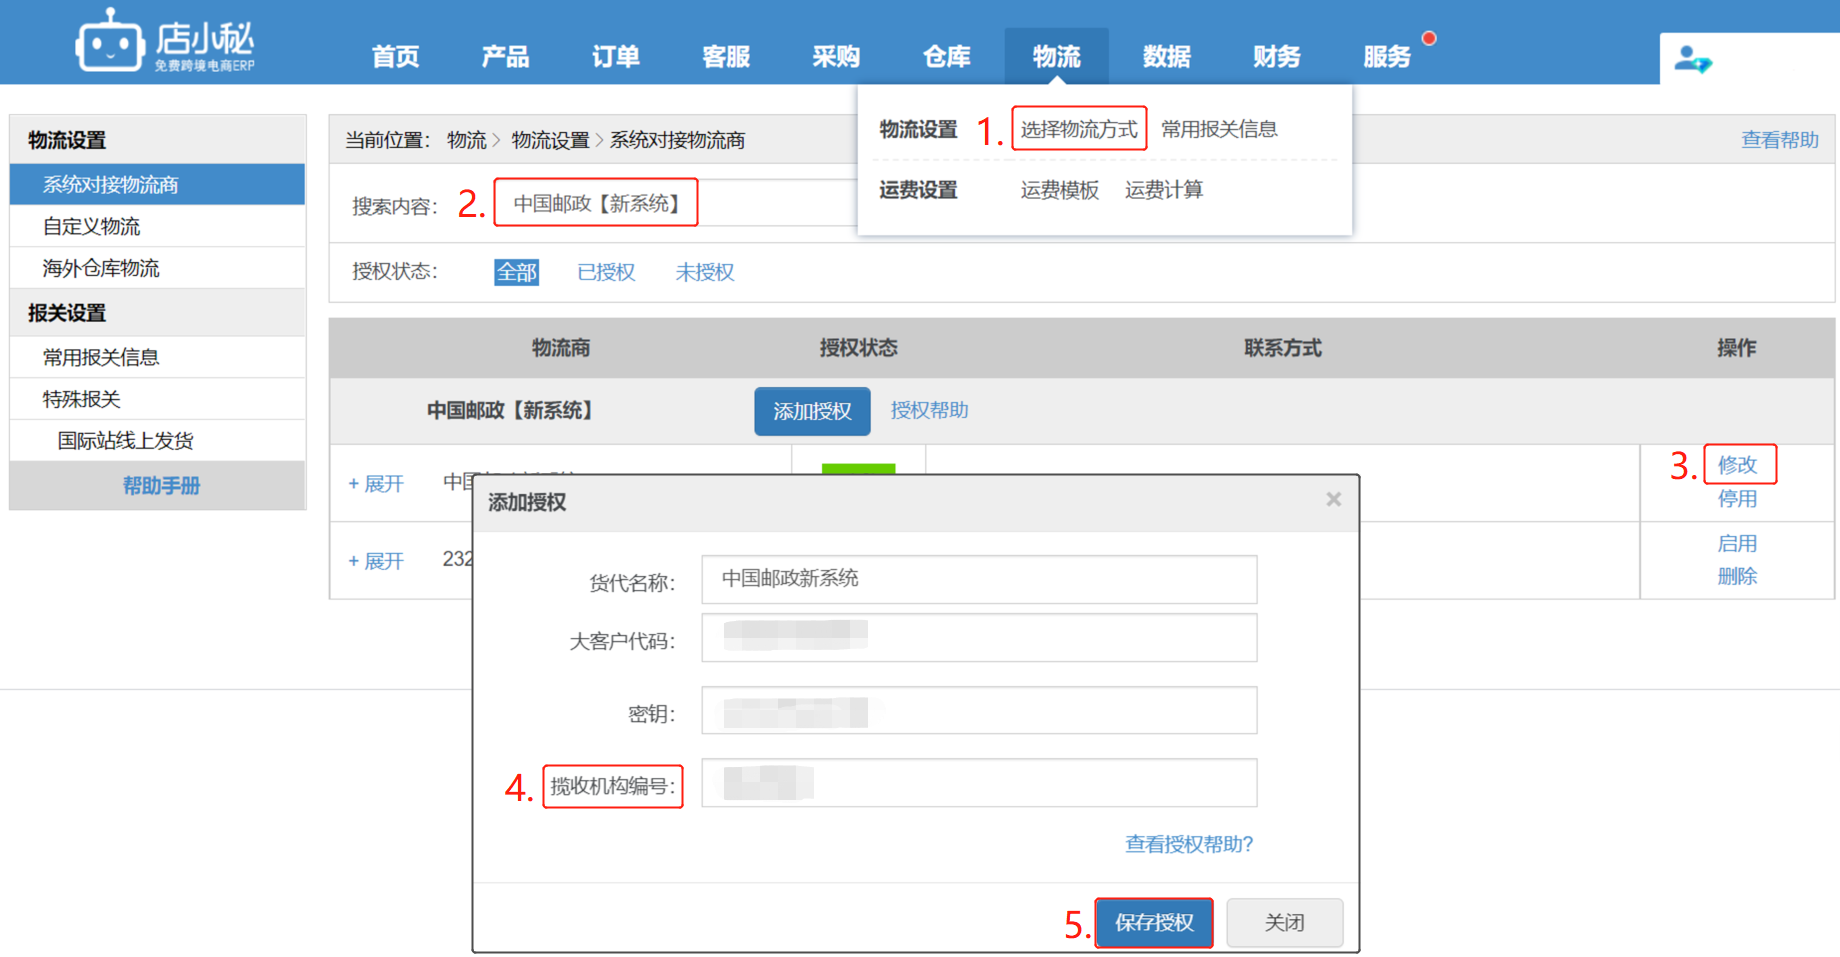Click the 添加授权 button
The image size is (1840, 957).
click(812, 411)
